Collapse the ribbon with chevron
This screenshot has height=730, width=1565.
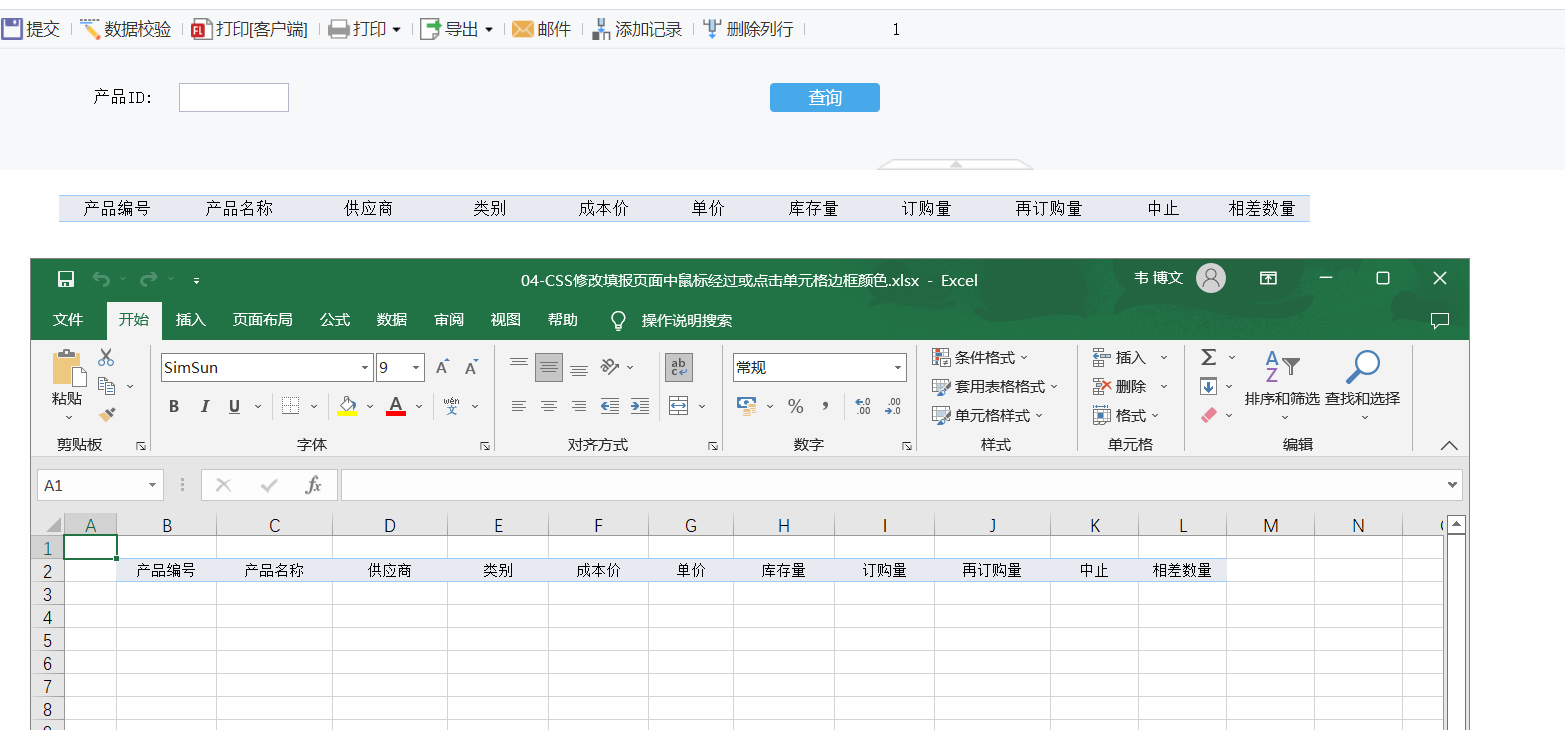tap(1449, 446)
